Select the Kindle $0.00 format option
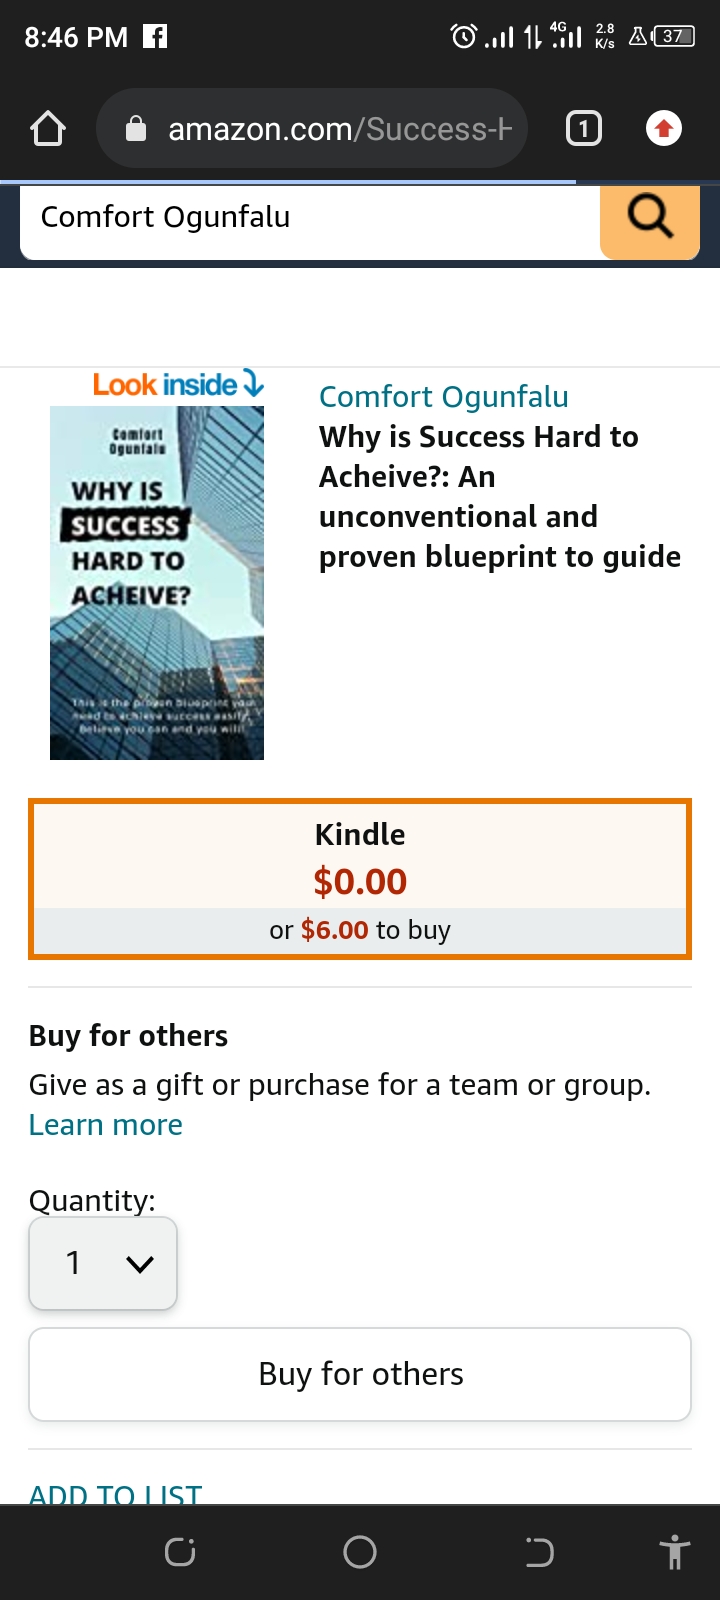This screenshot has height=1600, width=720. point(360,879)
